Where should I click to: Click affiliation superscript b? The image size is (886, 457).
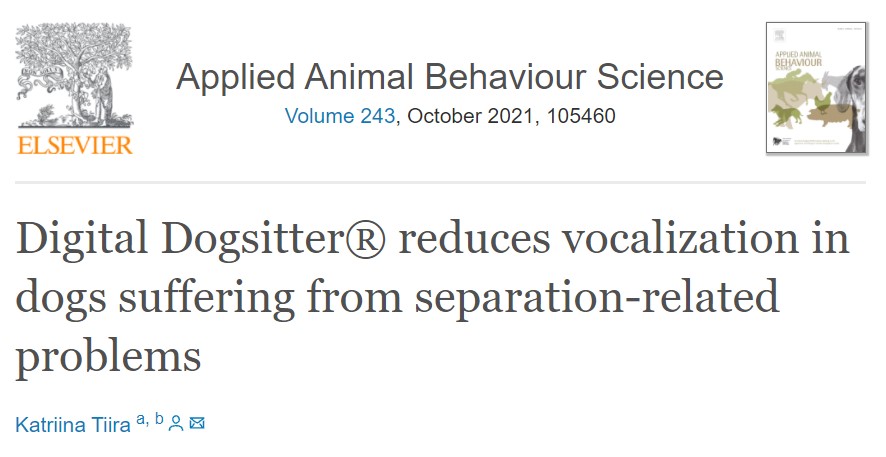pyautogui.click(x=159, y=420)
